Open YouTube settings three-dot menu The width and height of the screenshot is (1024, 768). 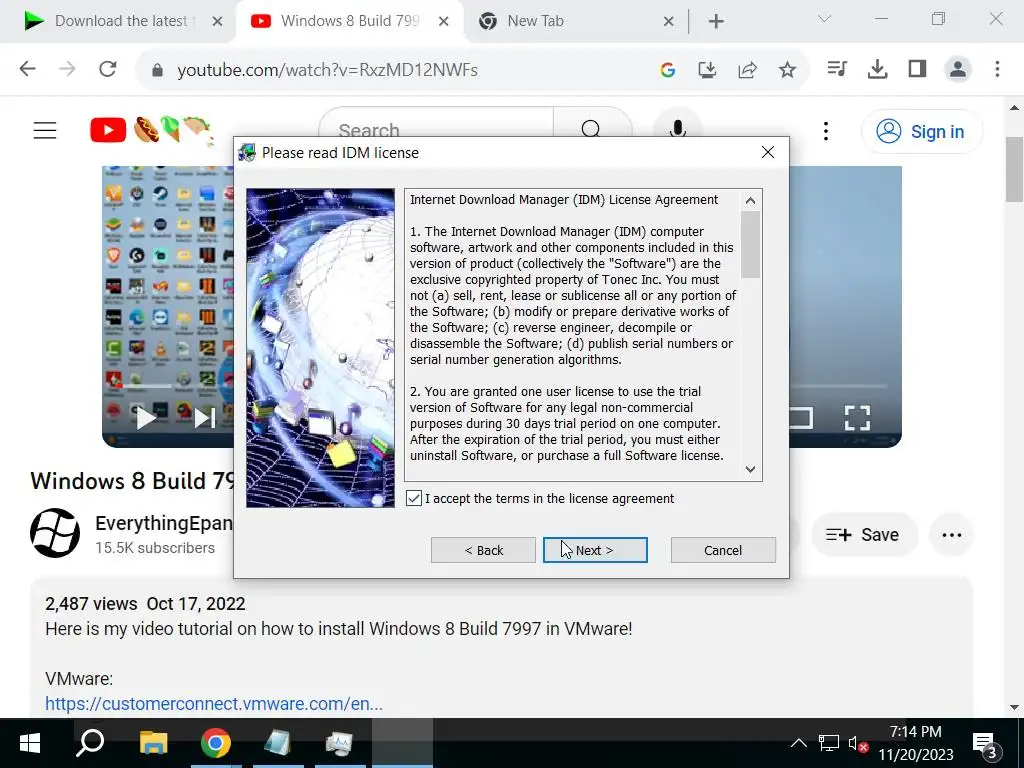825,131
